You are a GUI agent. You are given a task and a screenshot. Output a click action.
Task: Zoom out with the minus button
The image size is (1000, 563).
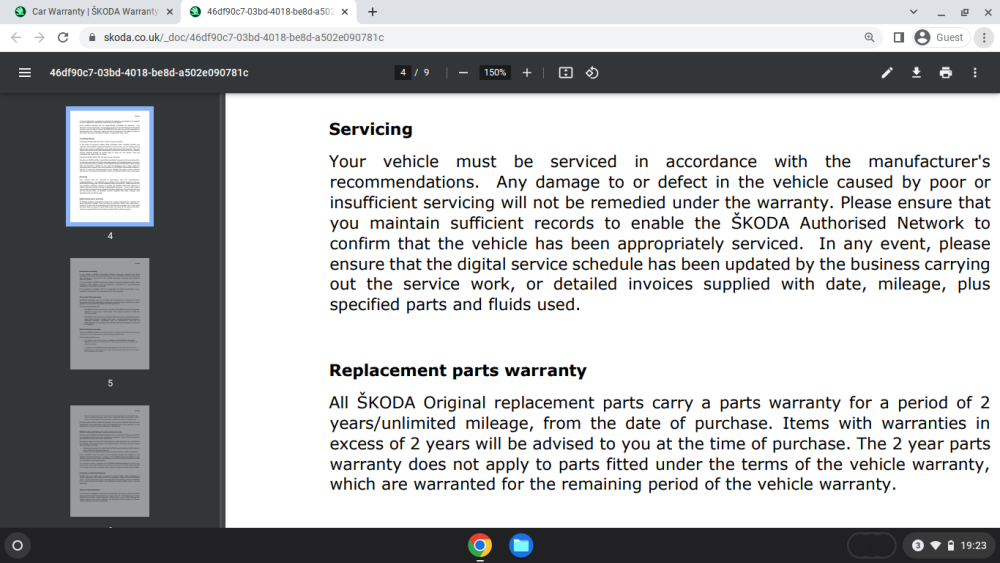click(464, 73)
